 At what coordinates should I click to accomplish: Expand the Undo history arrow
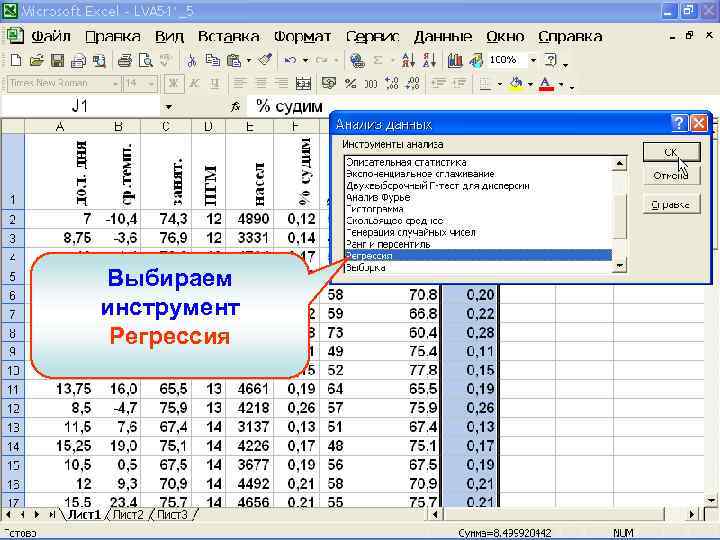pyautogui.click(x=305, y=60)
